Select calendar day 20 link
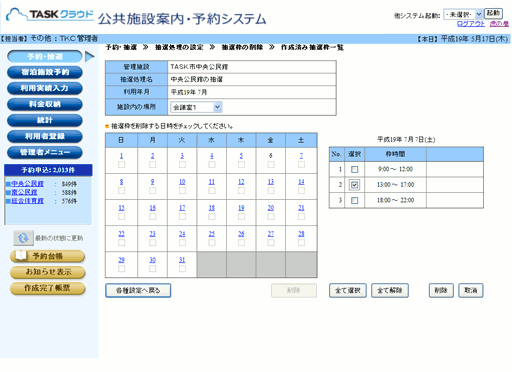Viewport: 512px width, 372px height. coord(271,208)
